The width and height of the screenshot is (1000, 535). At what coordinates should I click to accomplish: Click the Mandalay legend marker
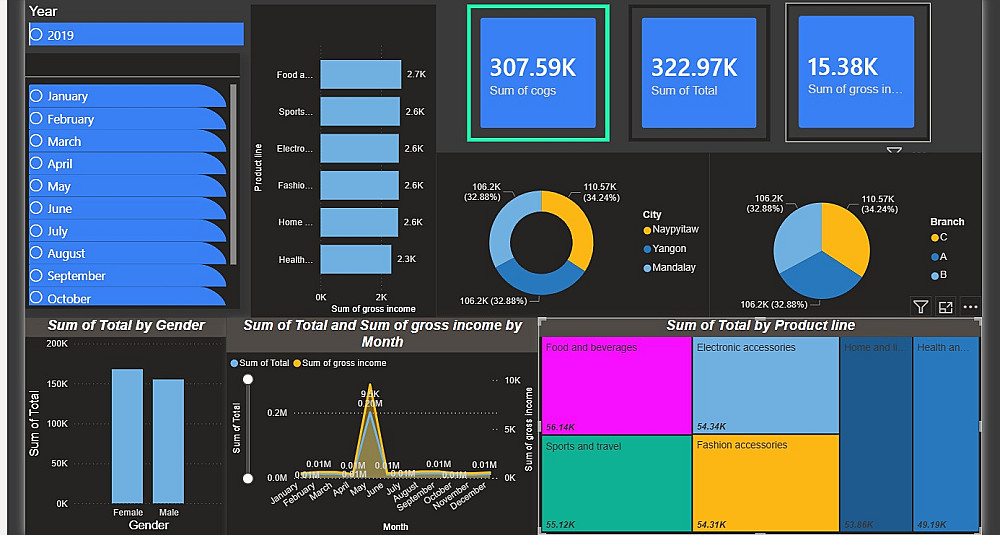[x=647, y=268]
